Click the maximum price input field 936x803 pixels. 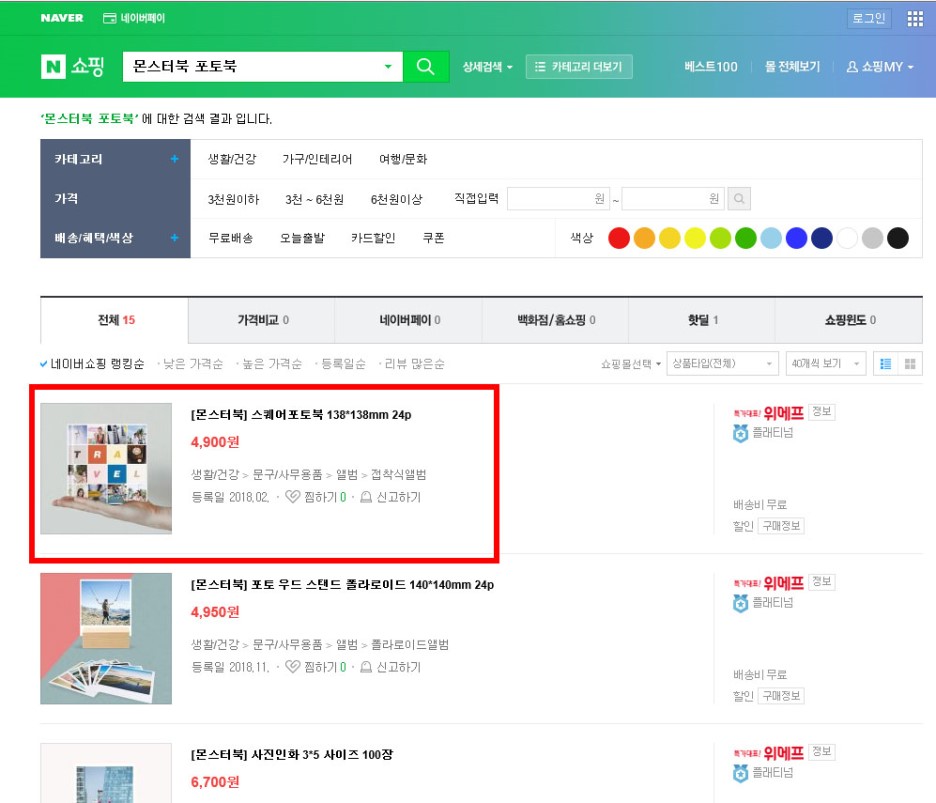click(x=673, y=199)
